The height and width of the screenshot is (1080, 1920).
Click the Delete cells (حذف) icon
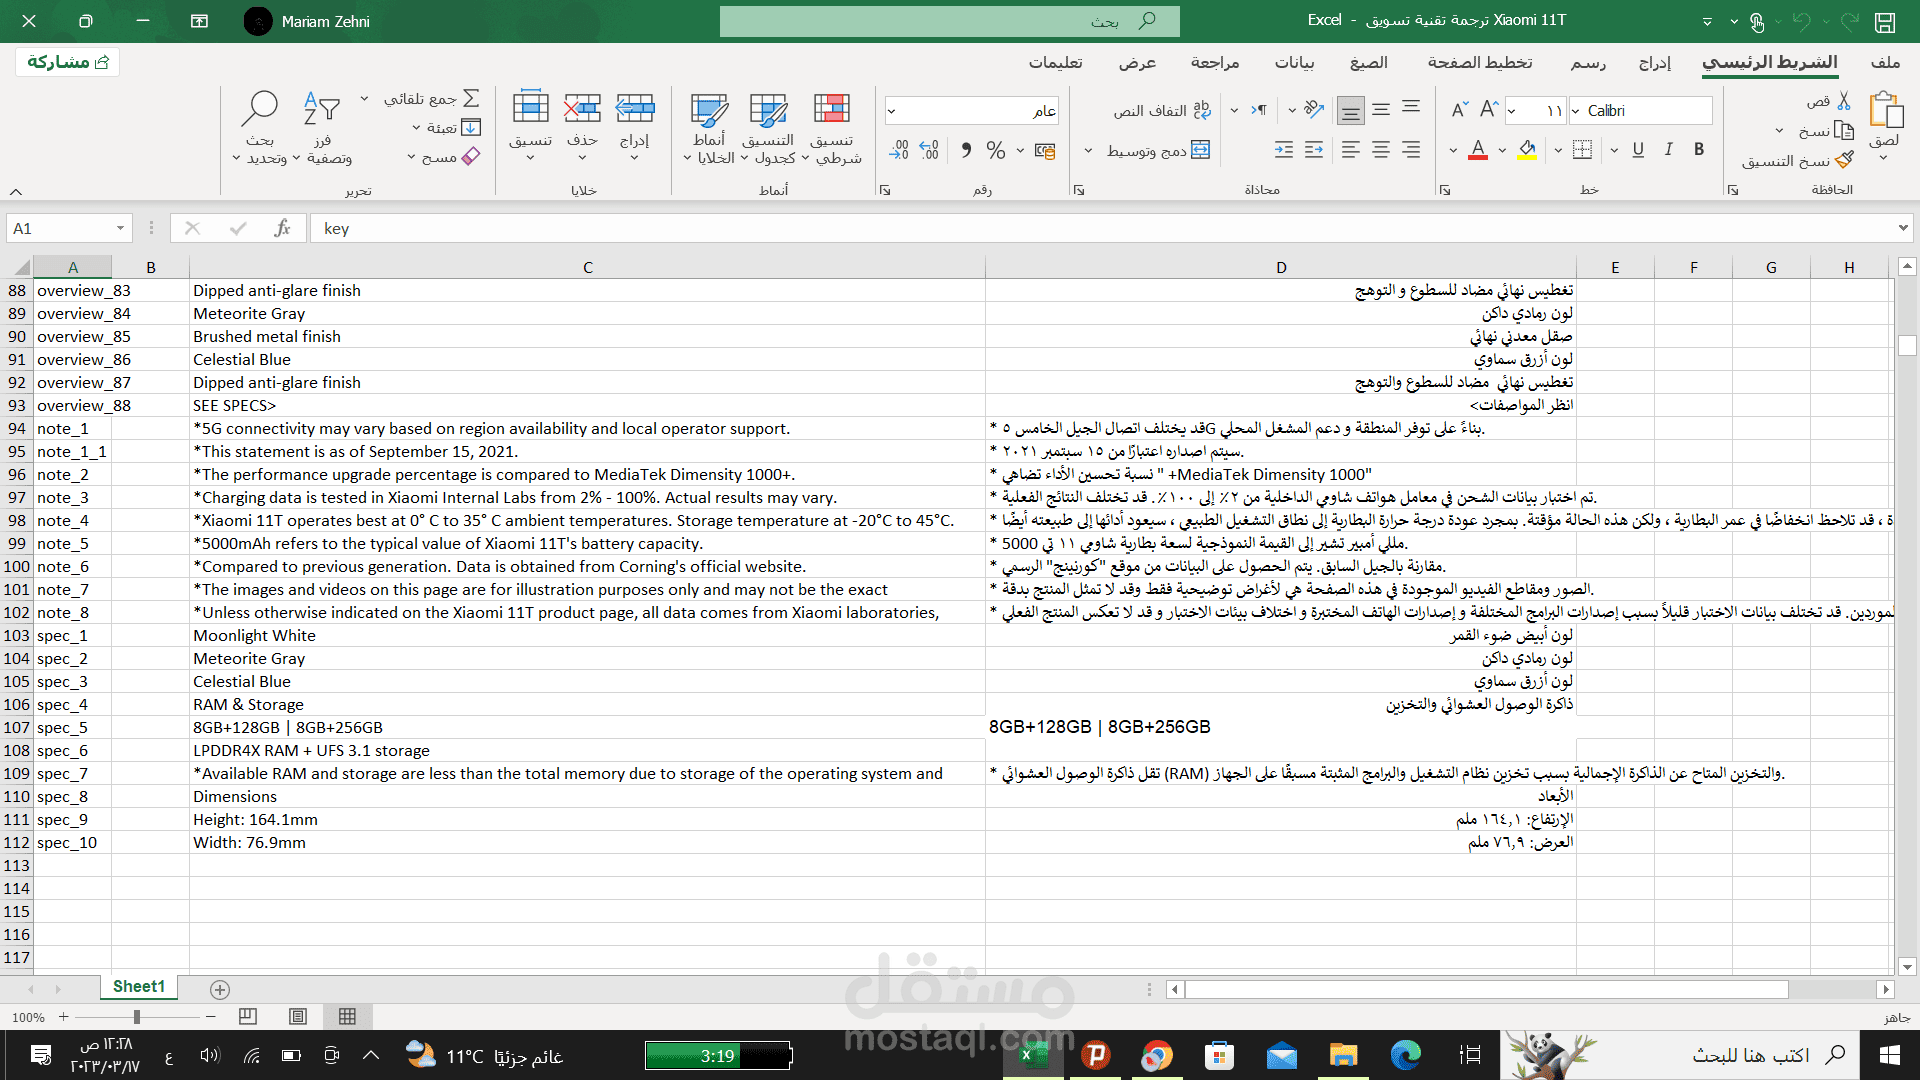[x=582, y=108]
